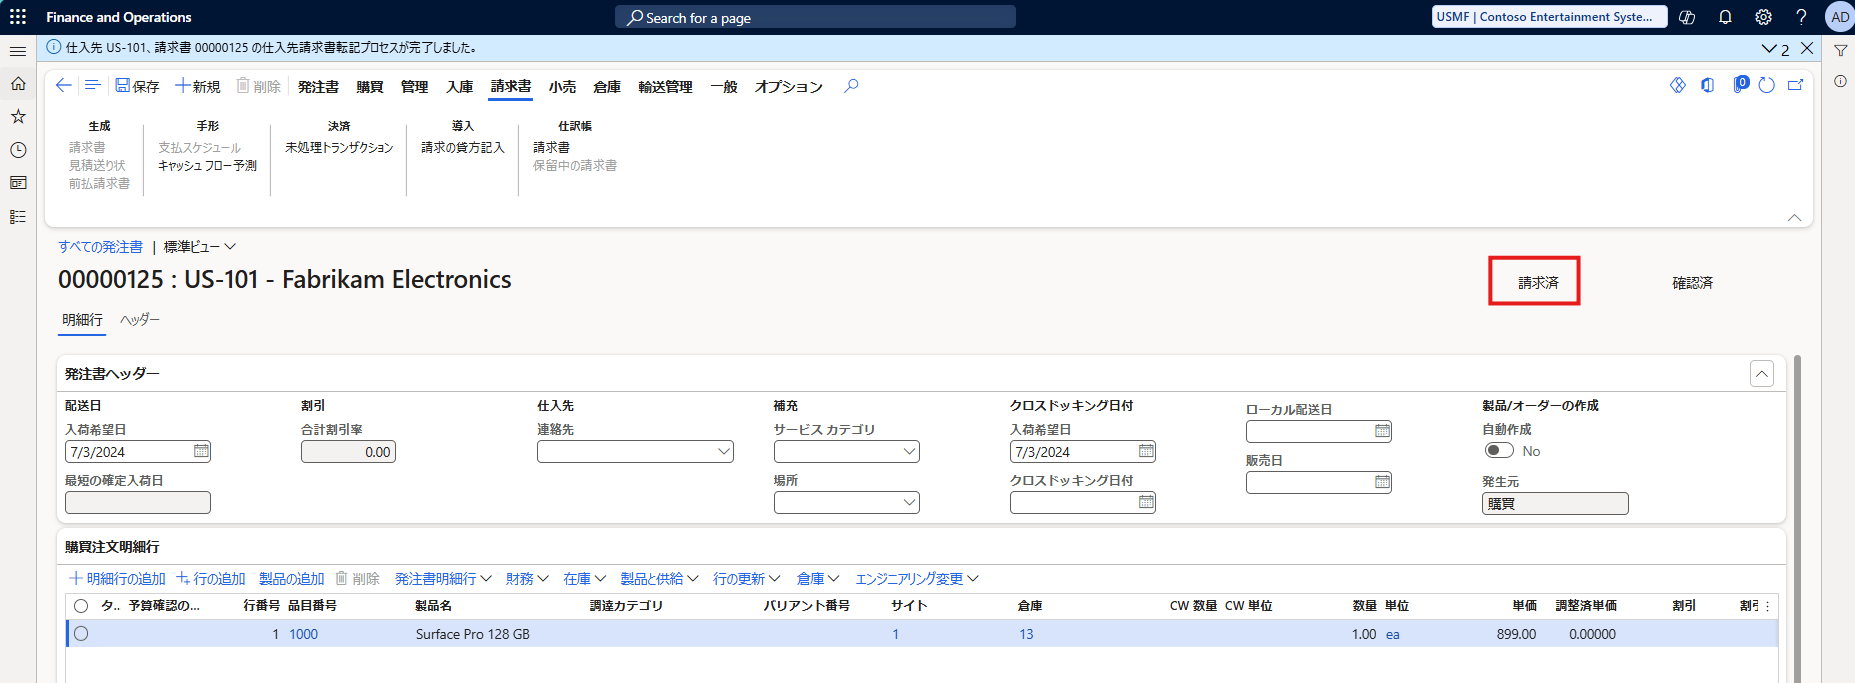Open calendar picker for 入荷希望日 under 配送日
The height and width of the screenshot is (683, 1855).
click(x=201, y=451)
